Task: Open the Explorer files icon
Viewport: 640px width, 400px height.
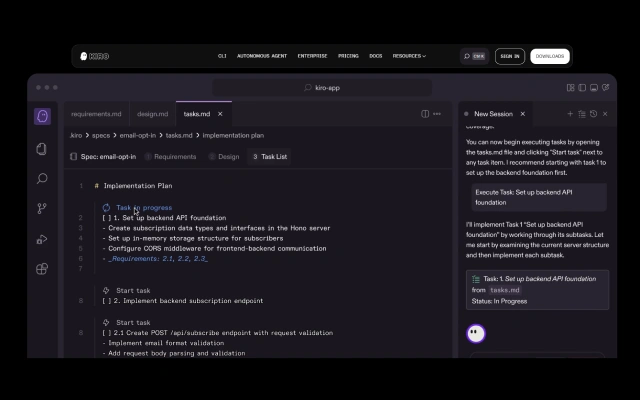Action: click(x=42, y=148)
